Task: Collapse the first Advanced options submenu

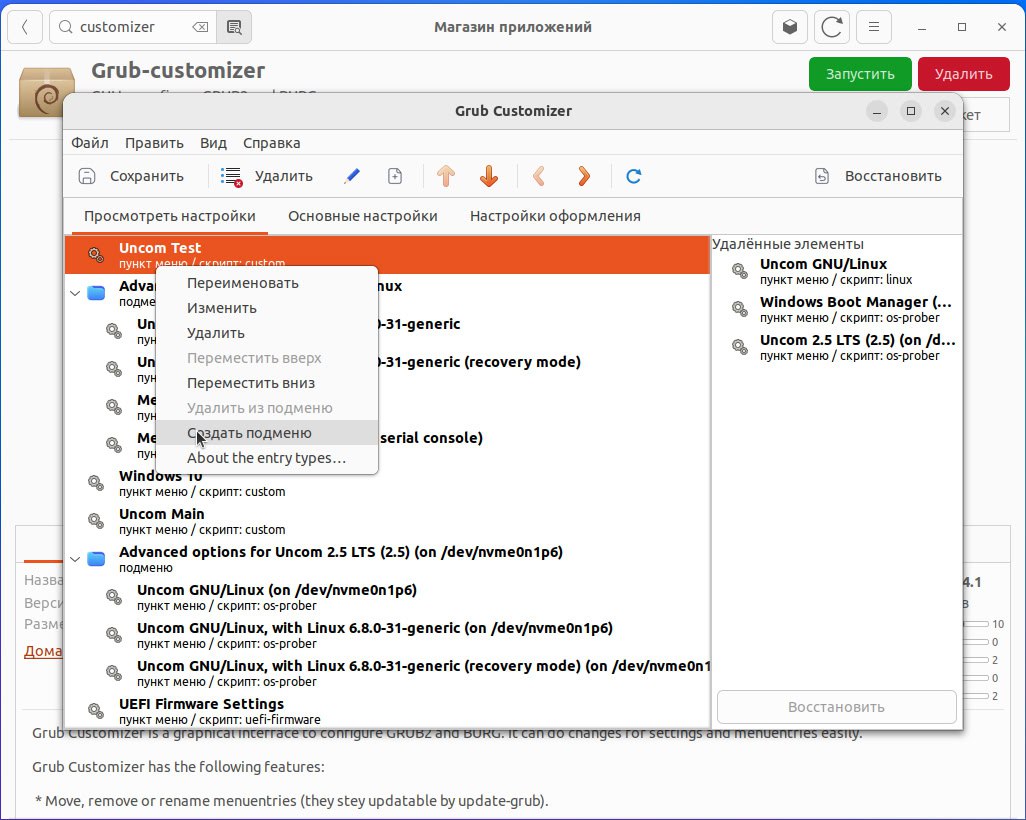Action: 75,293
